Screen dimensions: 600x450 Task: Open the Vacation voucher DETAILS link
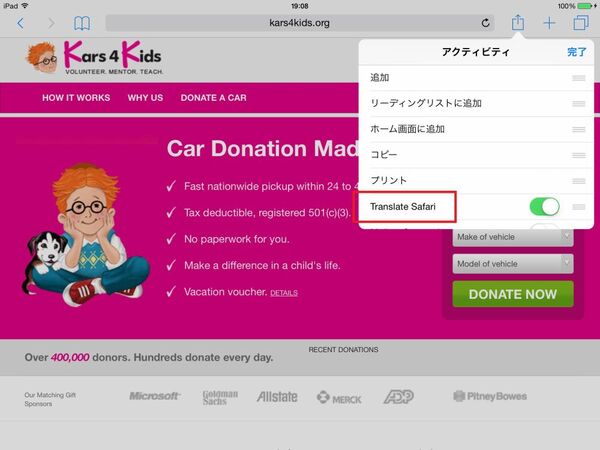click(x=284, y=293)
